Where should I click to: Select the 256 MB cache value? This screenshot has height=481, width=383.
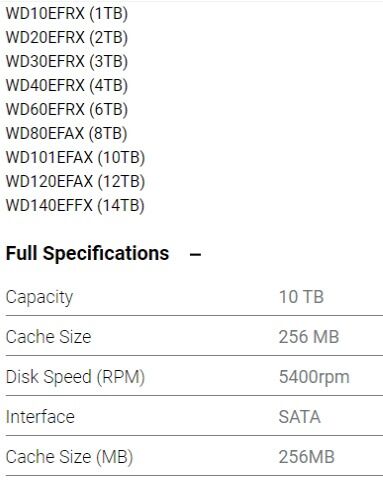pos(309,337)
